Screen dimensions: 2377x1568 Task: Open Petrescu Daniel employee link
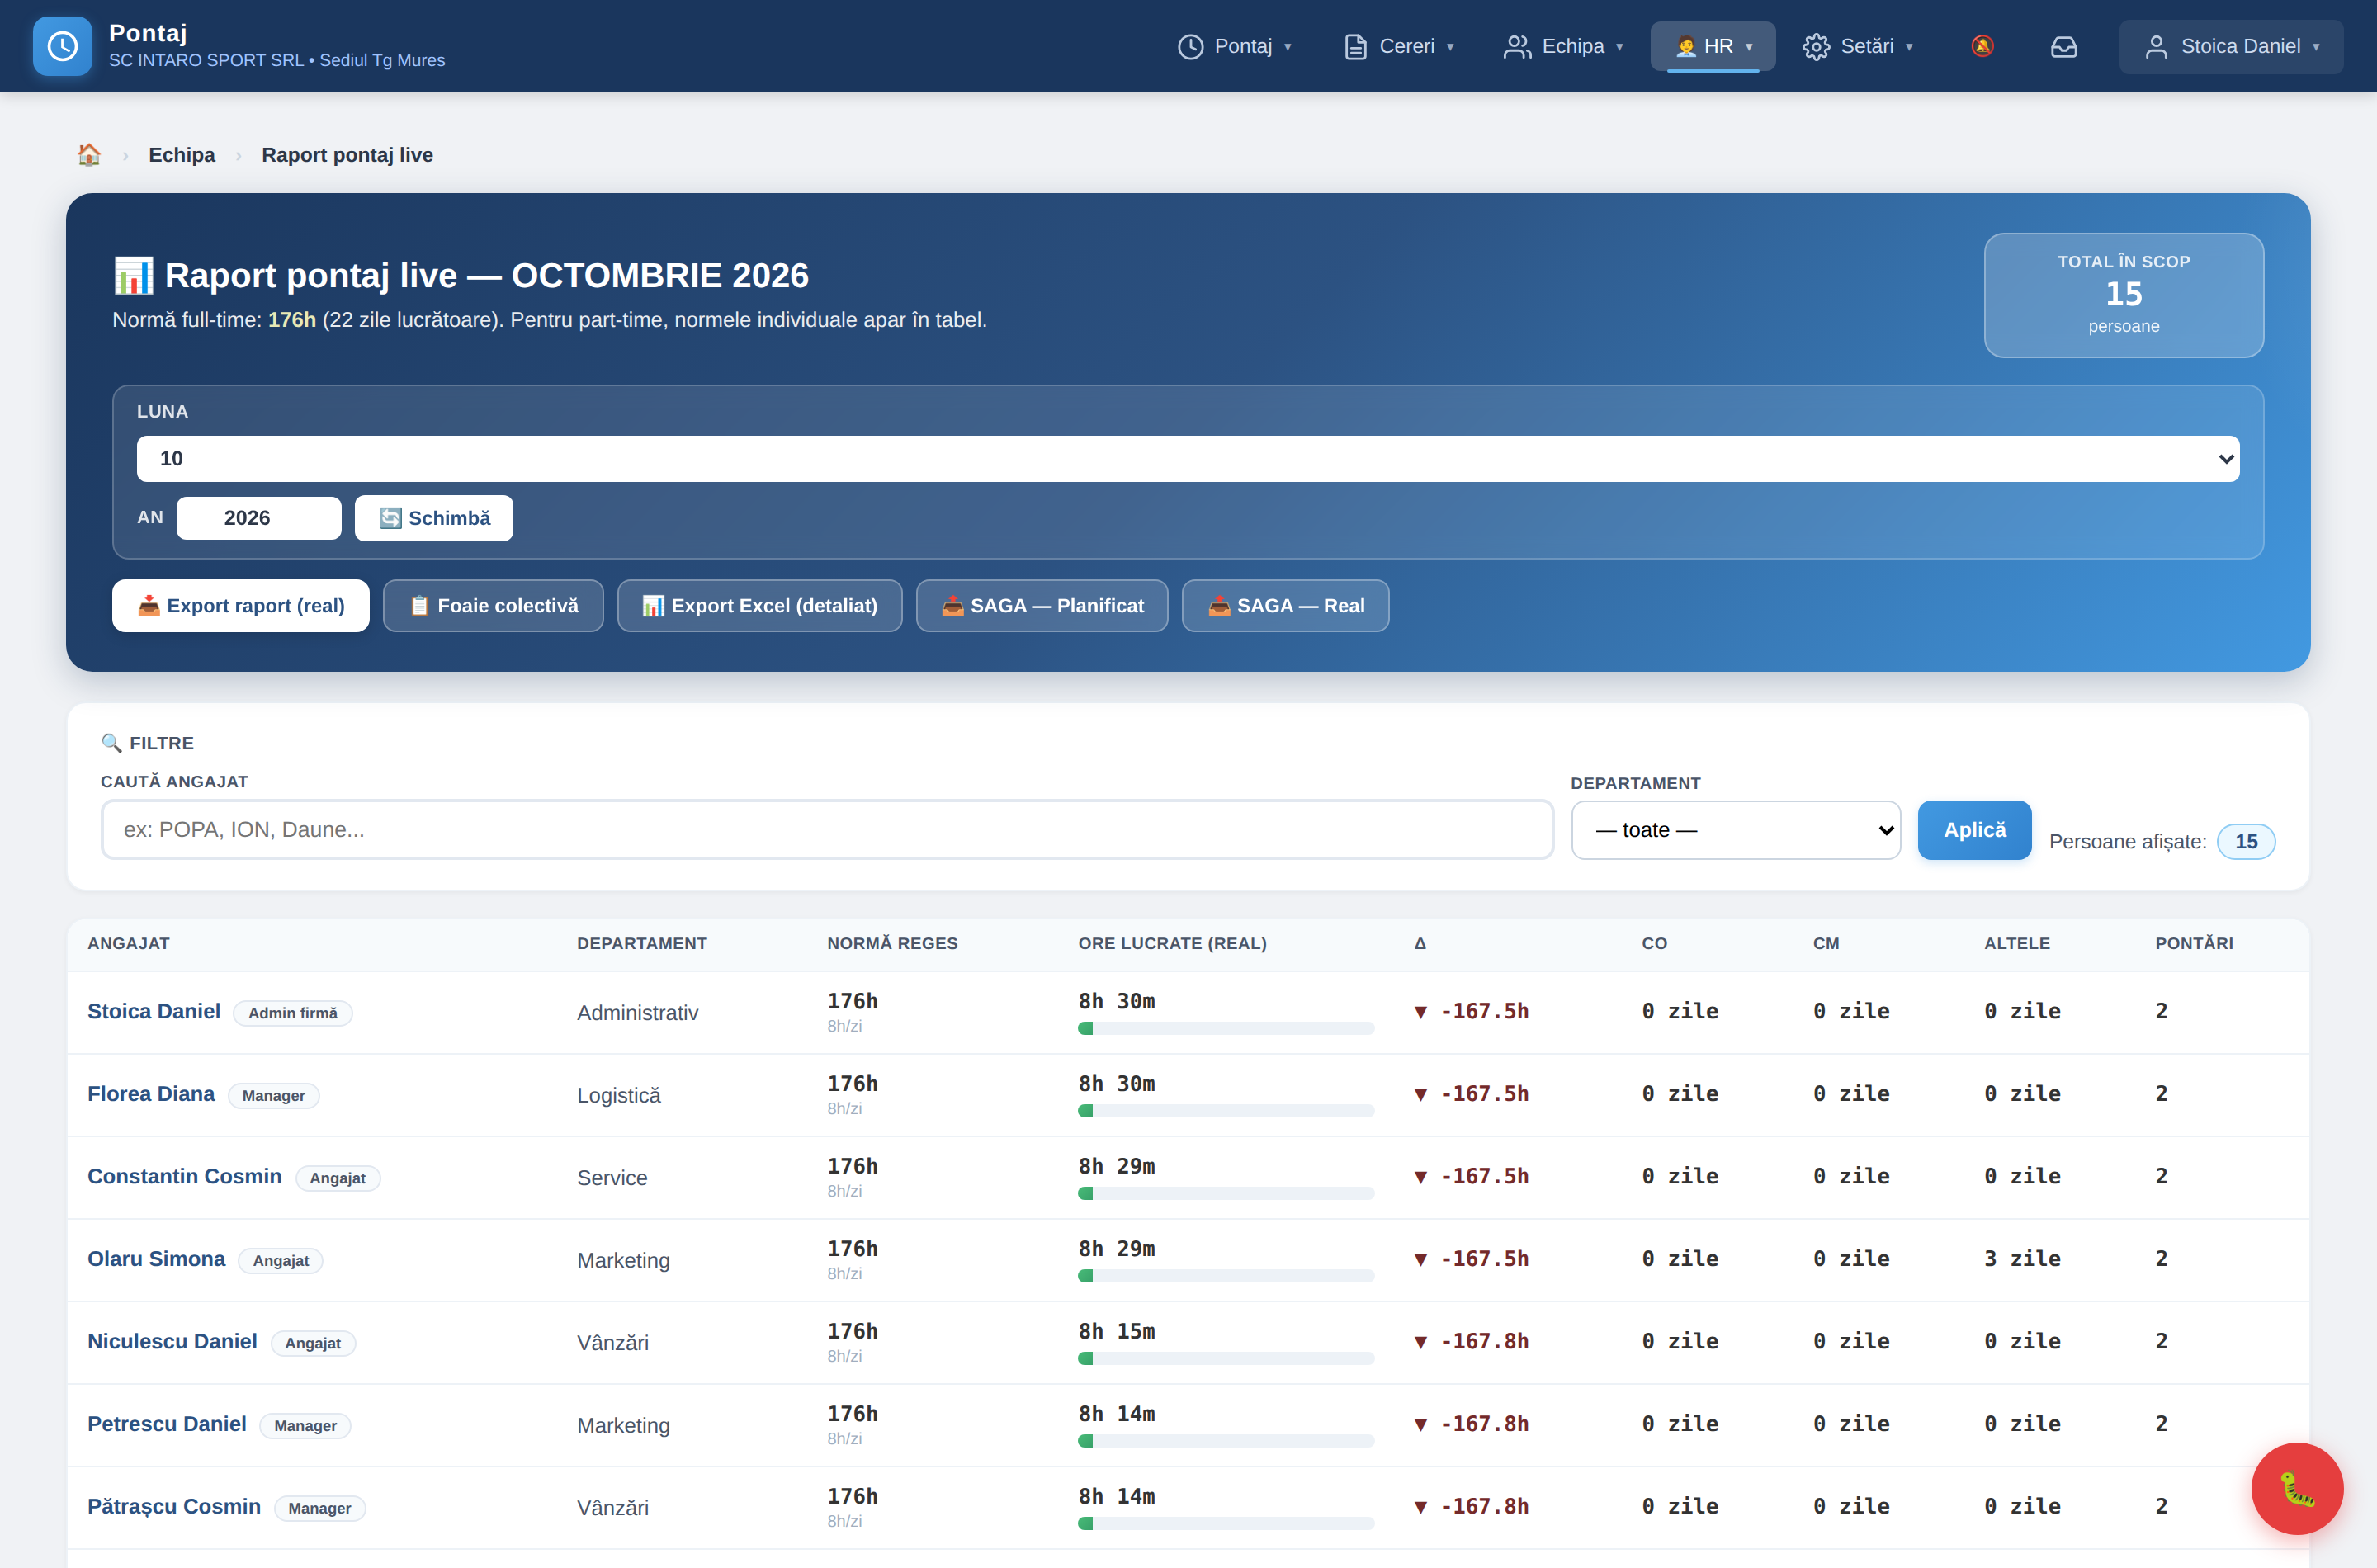(167, 1424)
